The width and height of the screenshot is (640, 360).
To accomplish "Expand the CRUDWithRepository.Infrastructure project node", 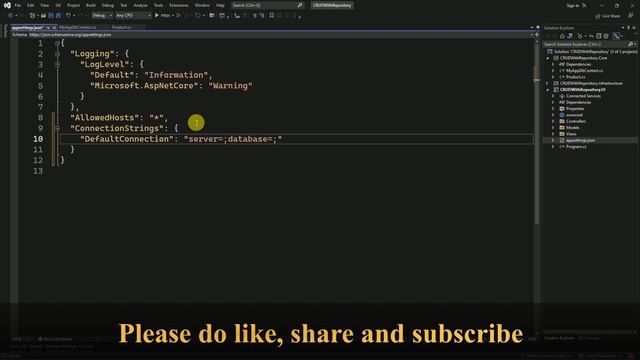I will [548, 83].
